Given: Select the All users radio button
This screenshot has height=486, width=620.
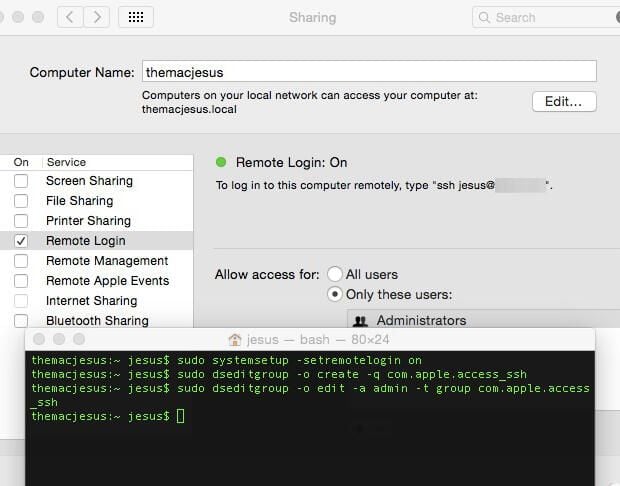Looking at the screenshot, I should coord(335,274).
